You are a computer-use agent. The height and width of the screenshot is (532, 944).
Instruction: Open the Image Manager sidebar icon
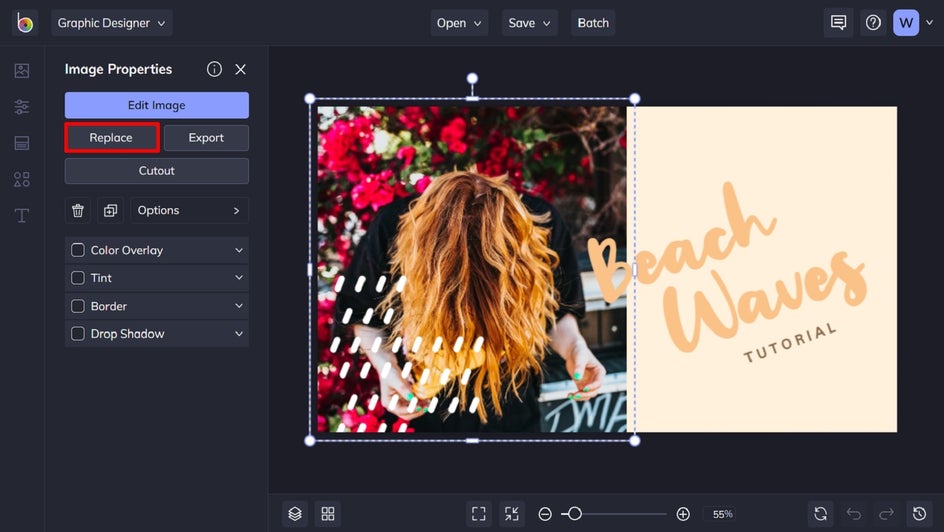pos(22,70)
